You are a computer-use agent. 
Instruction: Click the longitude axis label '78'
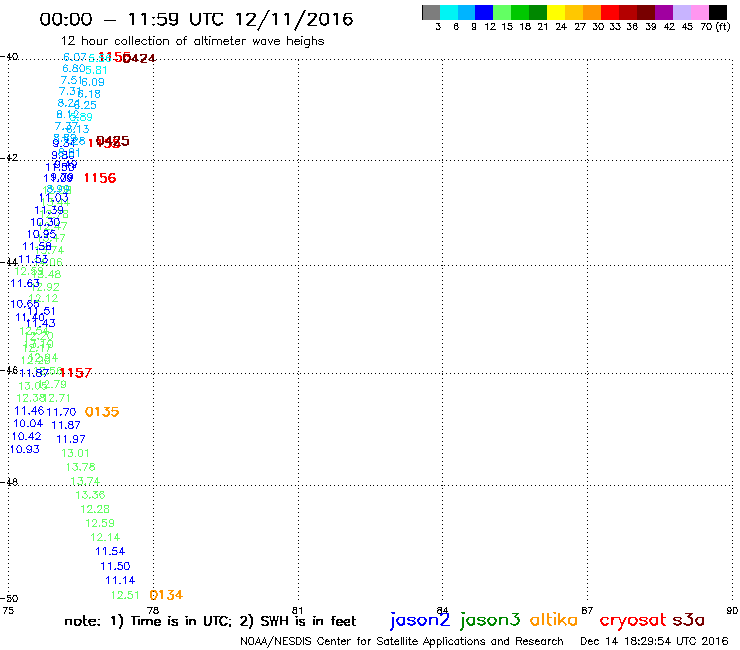[x=153, y=610]
